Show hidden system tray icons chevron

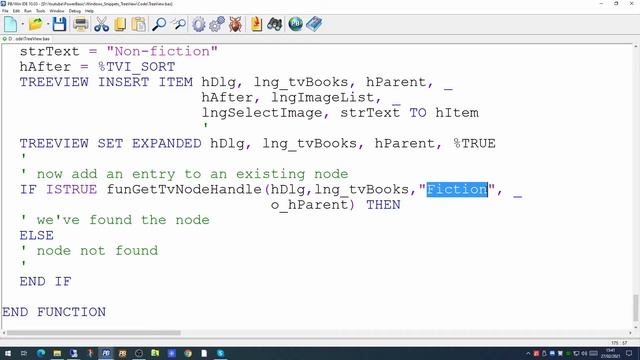(529, 353)
